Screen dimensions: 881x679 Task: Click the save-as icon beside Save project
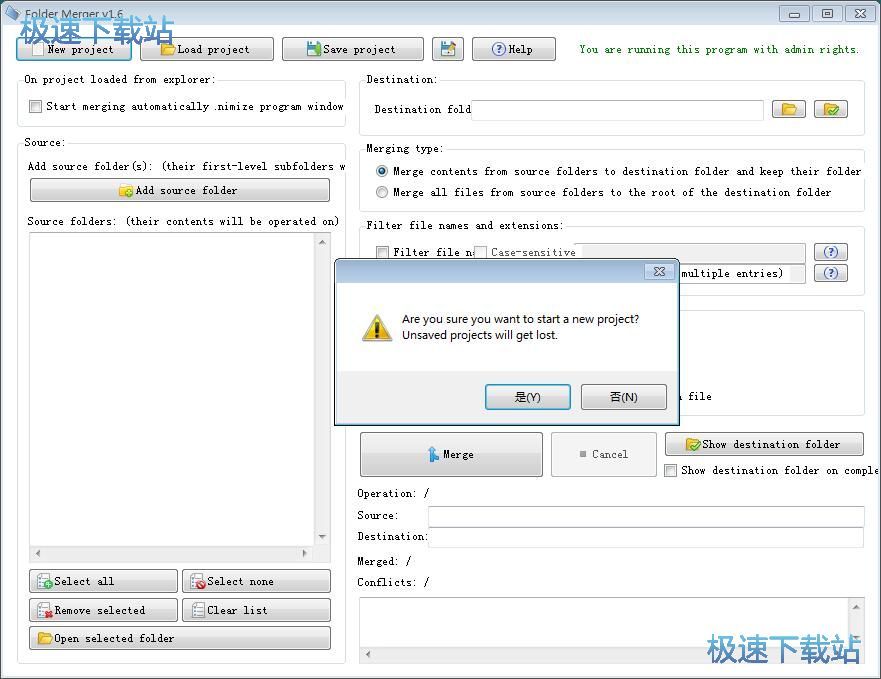pyautogui.click(x=448, y=49)
